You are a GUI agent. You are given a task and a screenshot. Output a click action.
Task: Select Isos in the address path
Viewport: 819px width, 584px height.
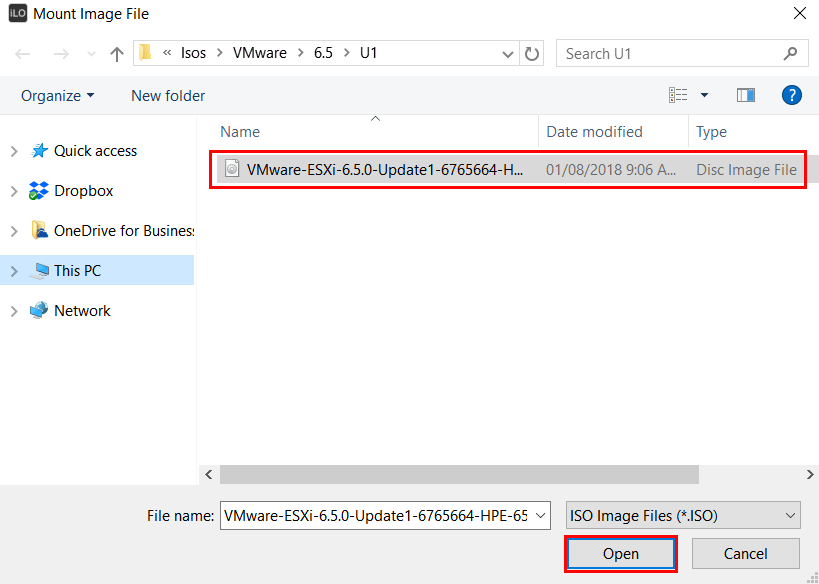[193, 53]
